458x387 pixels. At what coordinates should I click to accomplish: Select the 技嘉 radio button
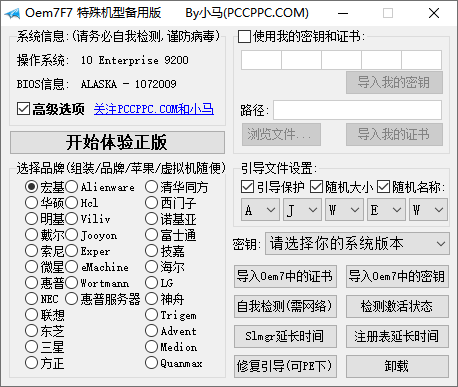151,251
